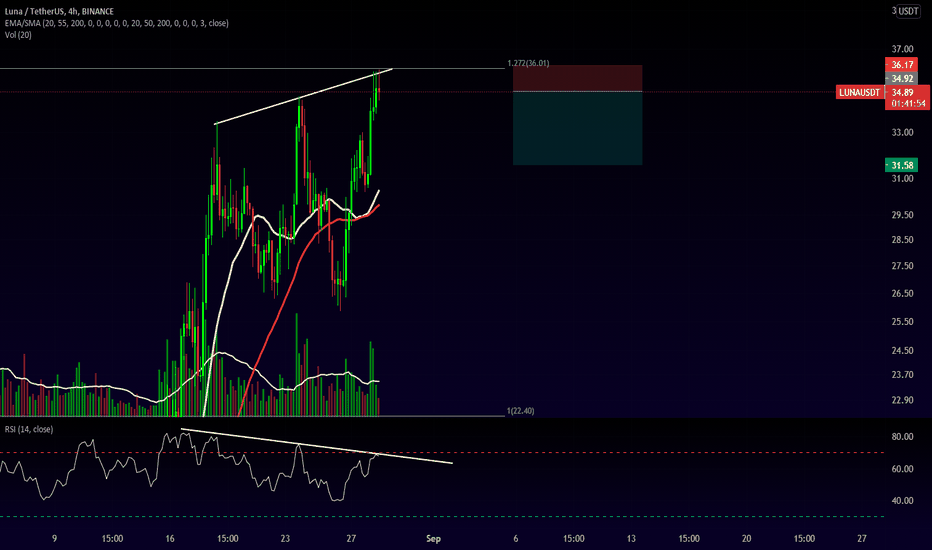932x550 pixels.
Task: Select the 1(22.40) Fibonacci label
Action: coord(520,411)
